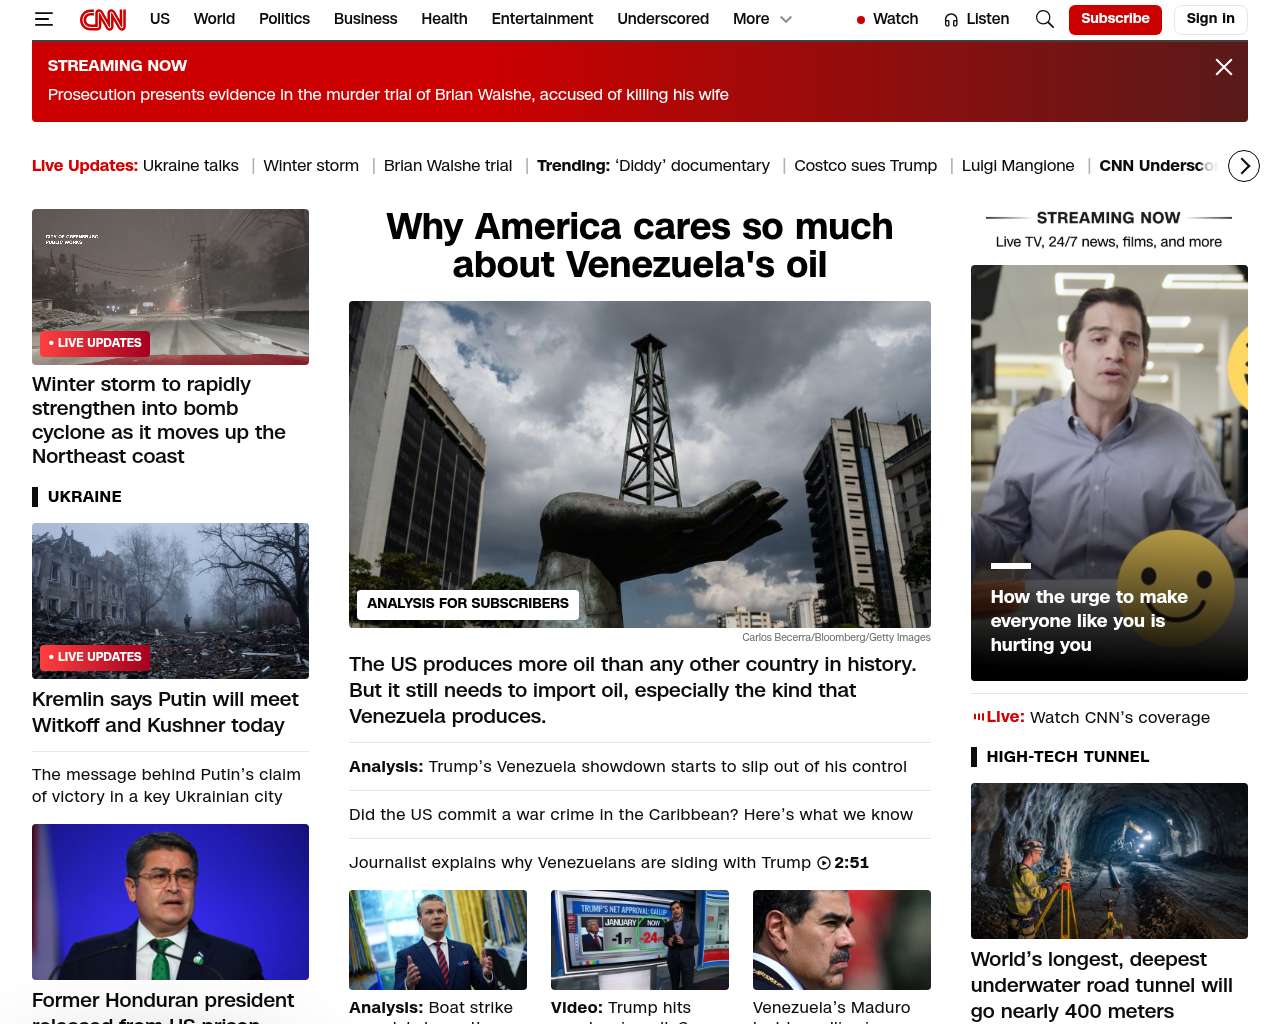1280x1024 pixels.
Task: Open the Costco sues Trump topic
Action: click(865, 166)
